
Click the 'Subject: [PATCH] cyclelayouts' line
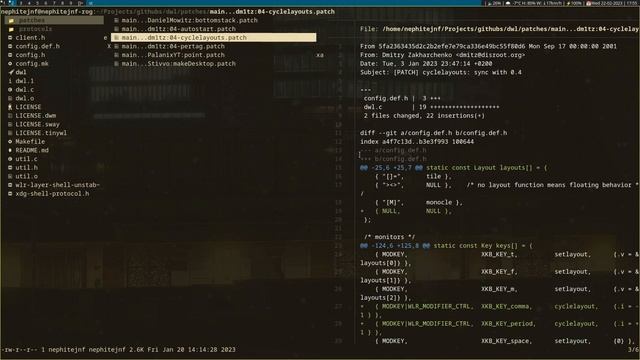(441, 72)
